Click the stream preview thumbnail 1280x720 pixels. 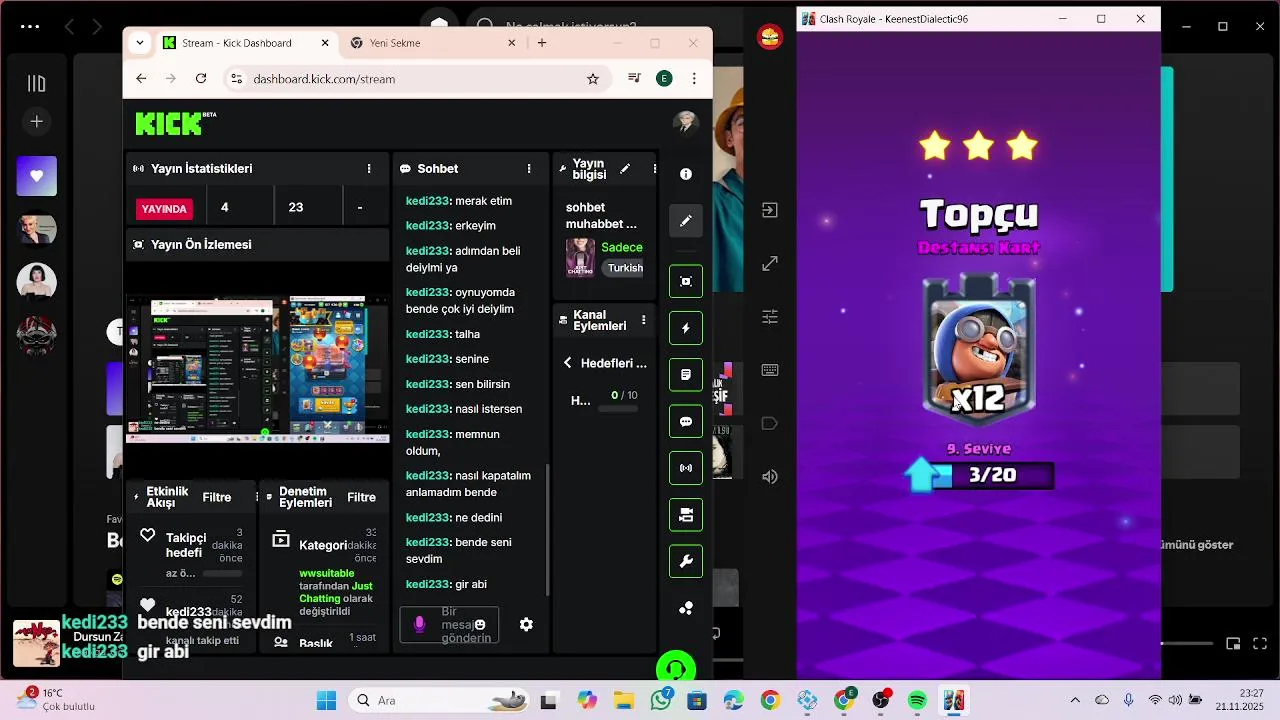pos(258,369)
